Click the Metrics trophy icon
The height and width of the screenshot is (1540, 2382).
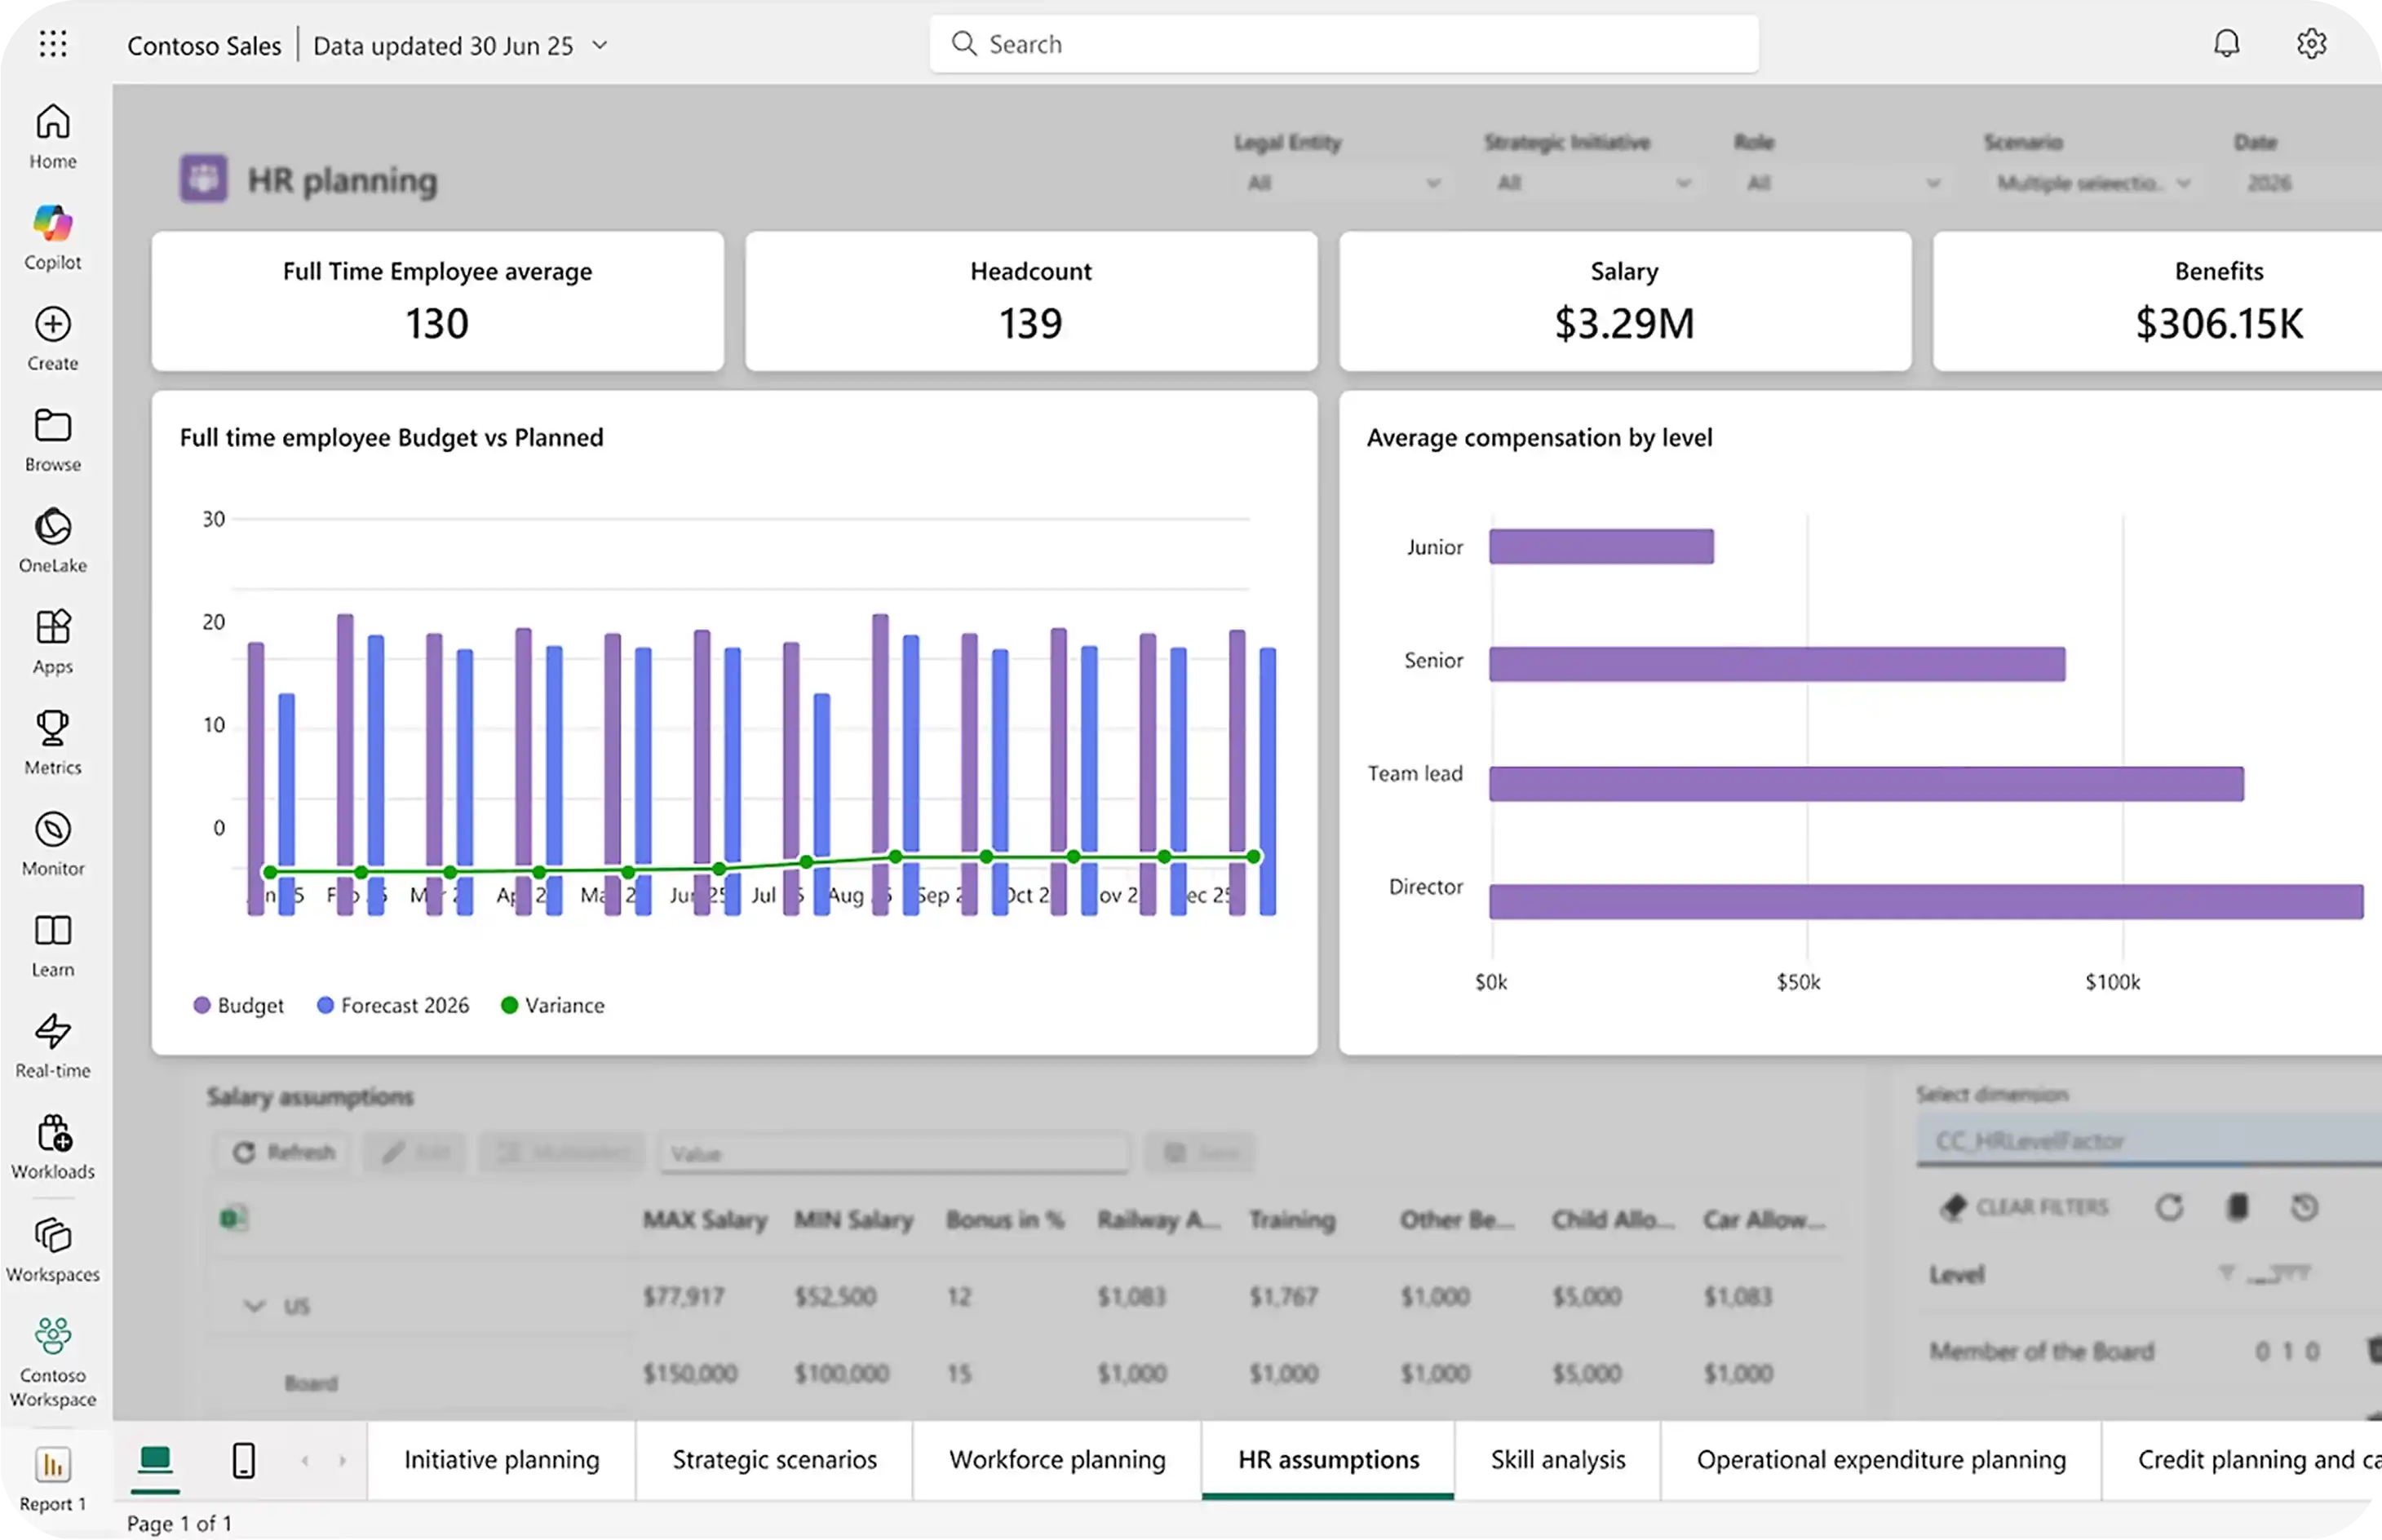pos(53,730)
